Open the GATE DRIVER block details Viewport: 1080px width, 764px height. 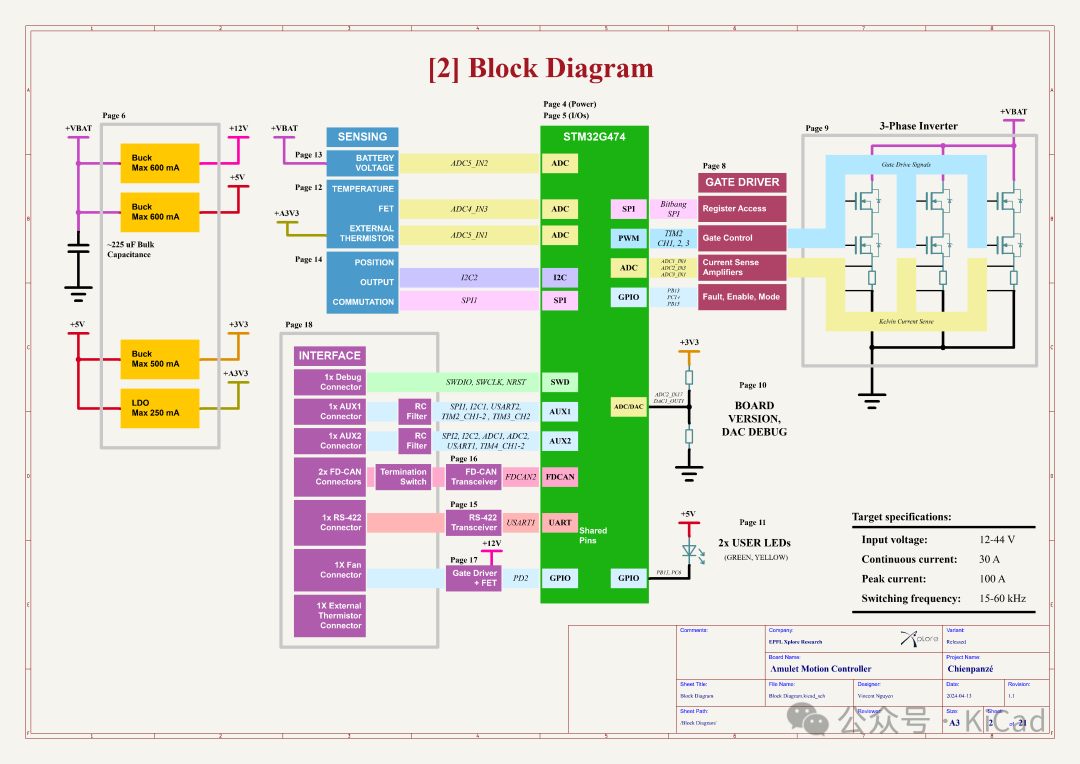tap(741, 182)
